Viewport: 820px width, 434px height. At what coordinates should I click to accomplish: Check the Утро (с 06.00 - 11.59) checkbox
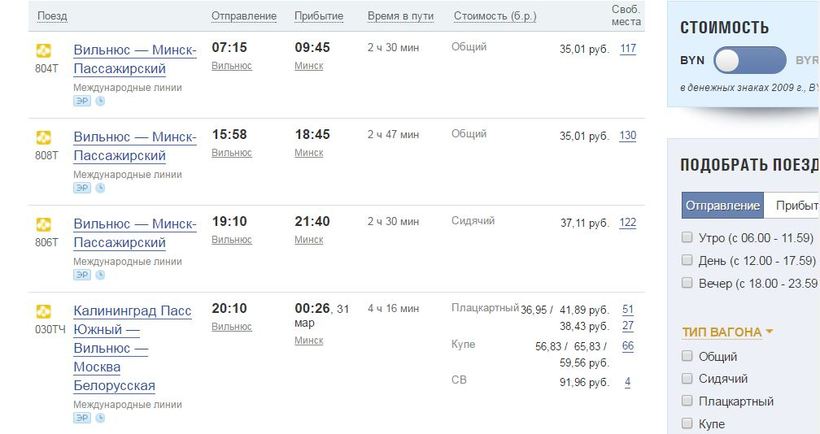[687, 238]
